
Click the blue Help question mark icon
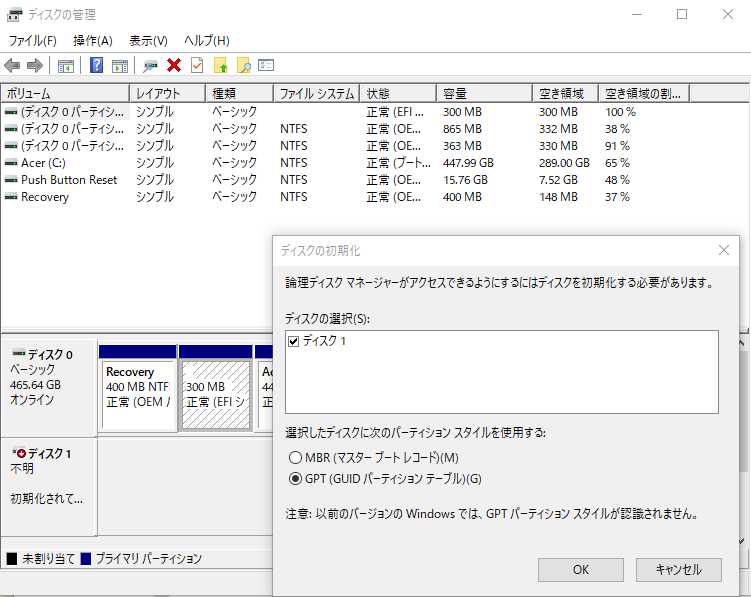(97, 65)
